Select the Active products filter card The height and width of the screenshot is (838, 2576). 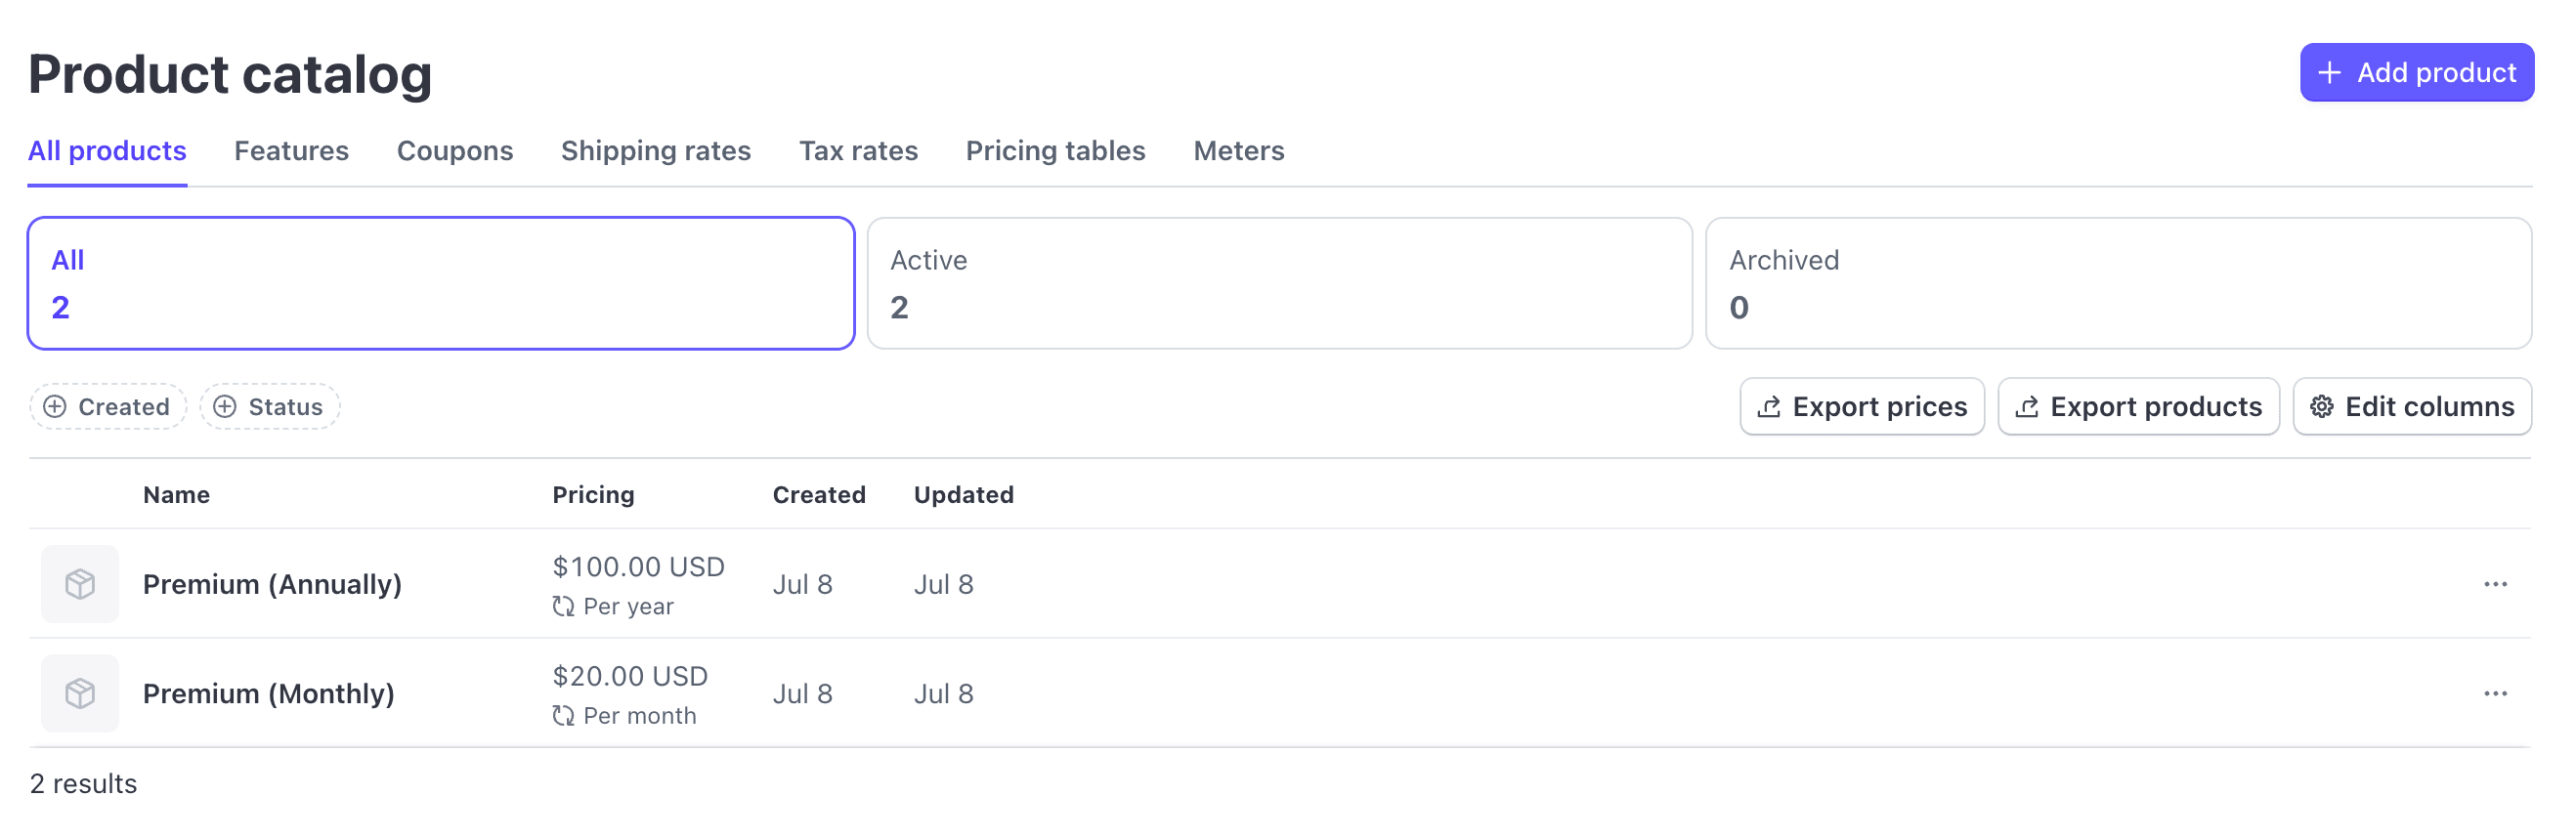[x=1279, y=283]
